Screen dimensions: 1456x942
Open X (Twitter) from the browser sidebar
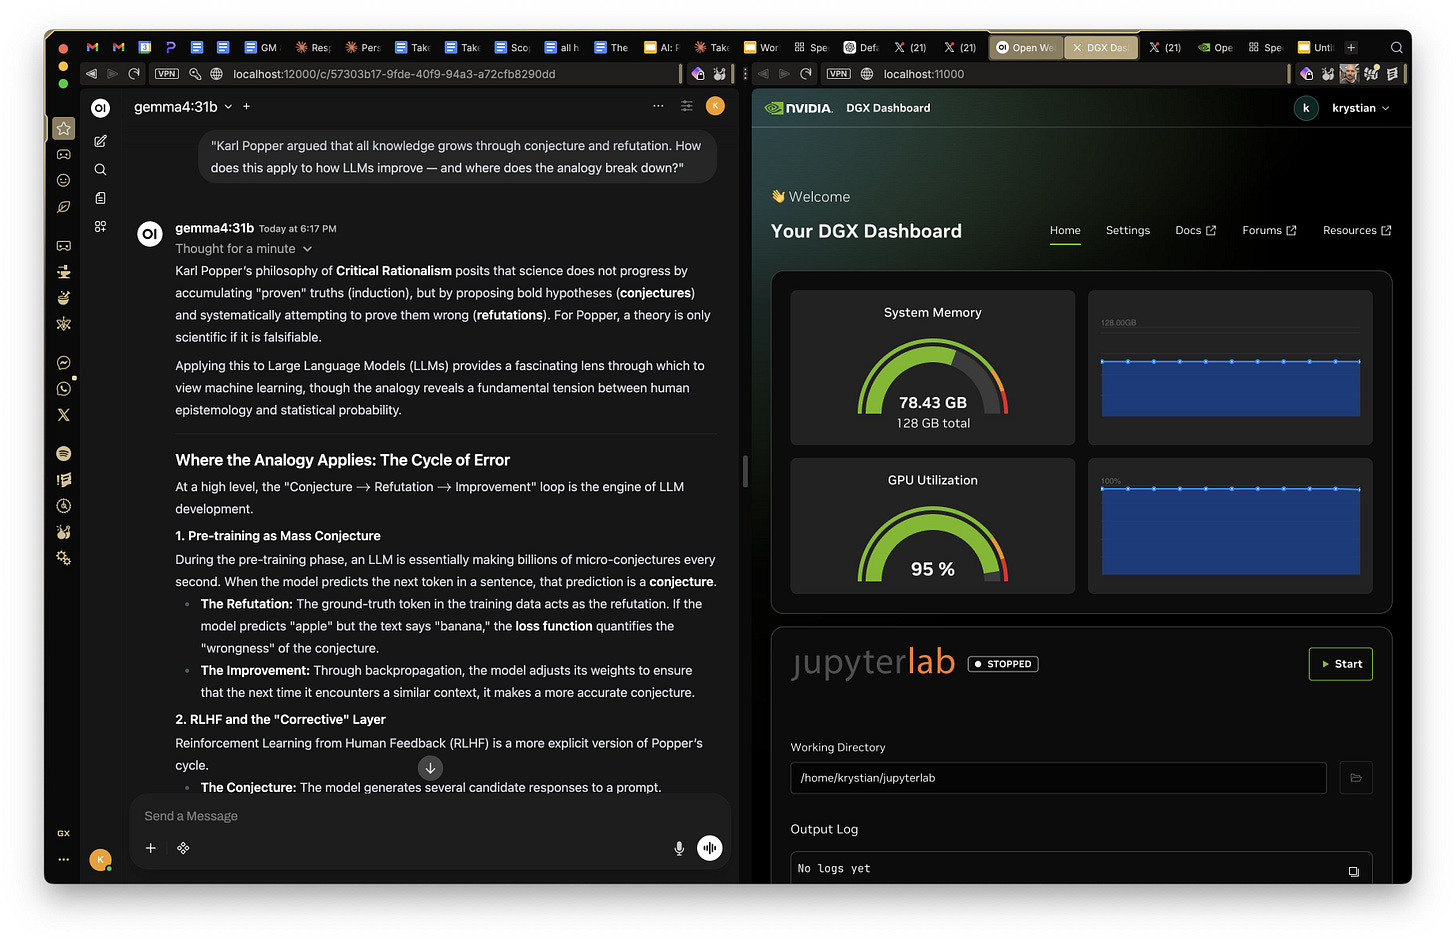(x=64, y=415)
